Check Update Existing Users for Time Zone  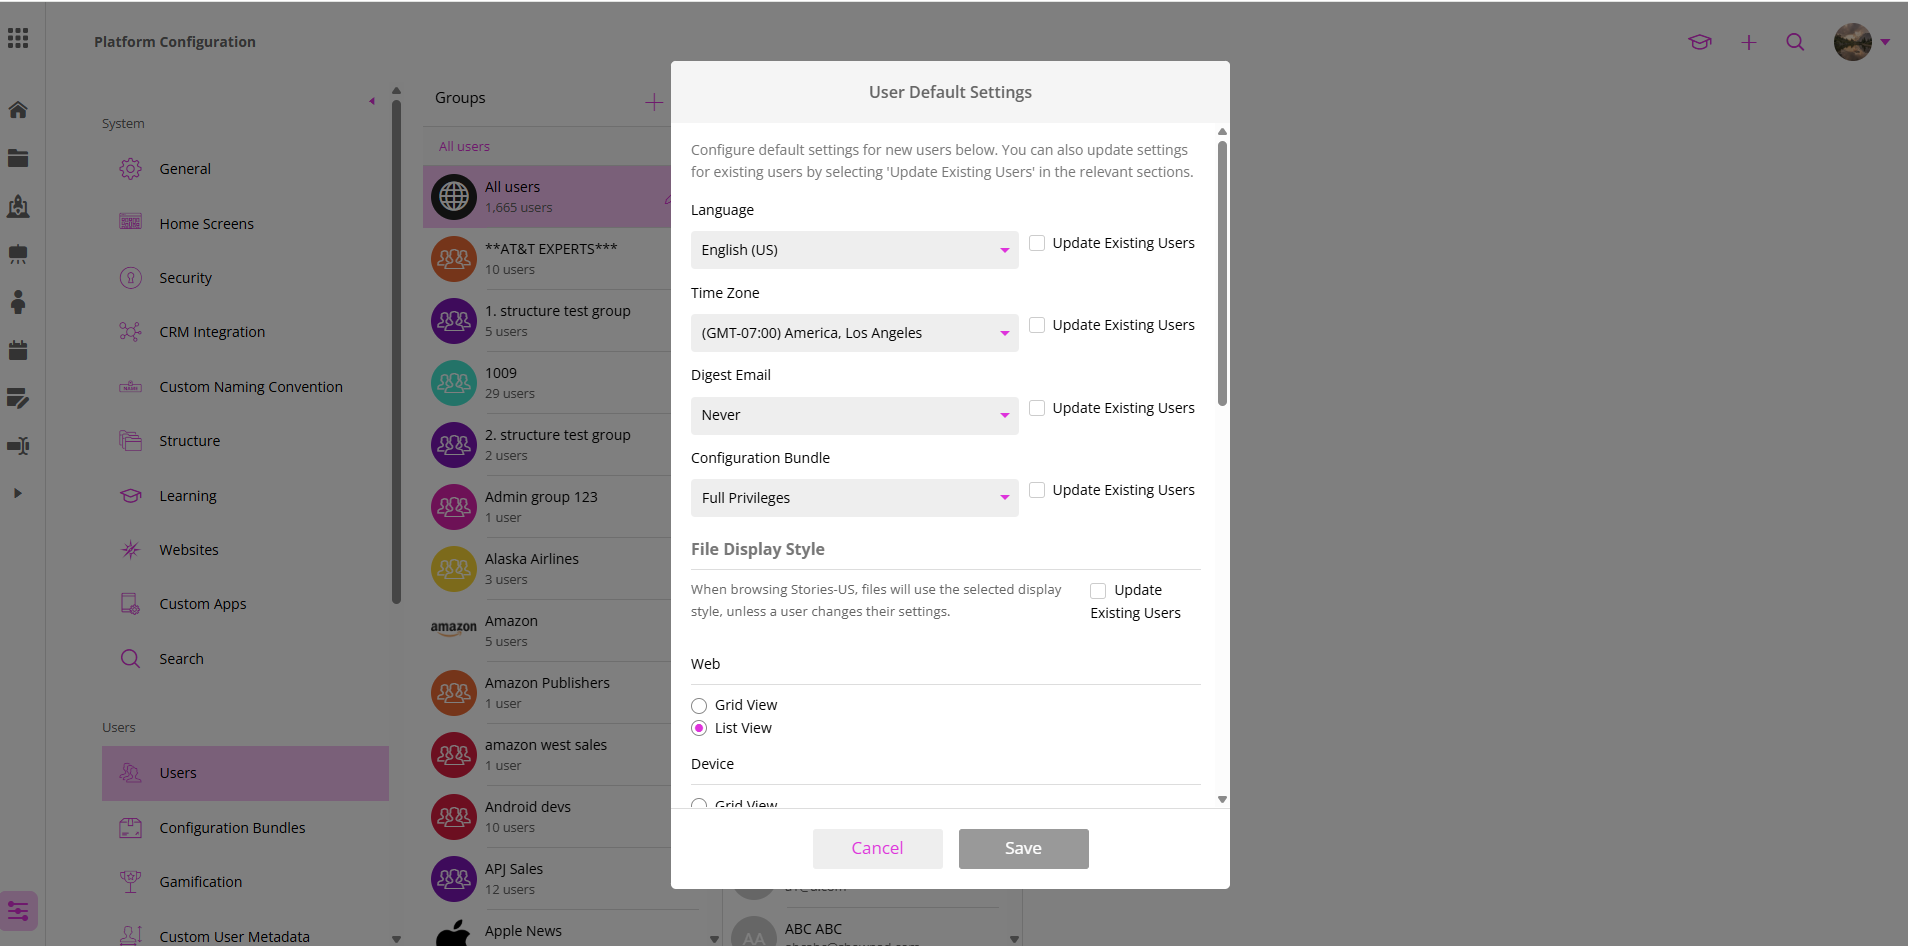click(x=1037, y=325)
